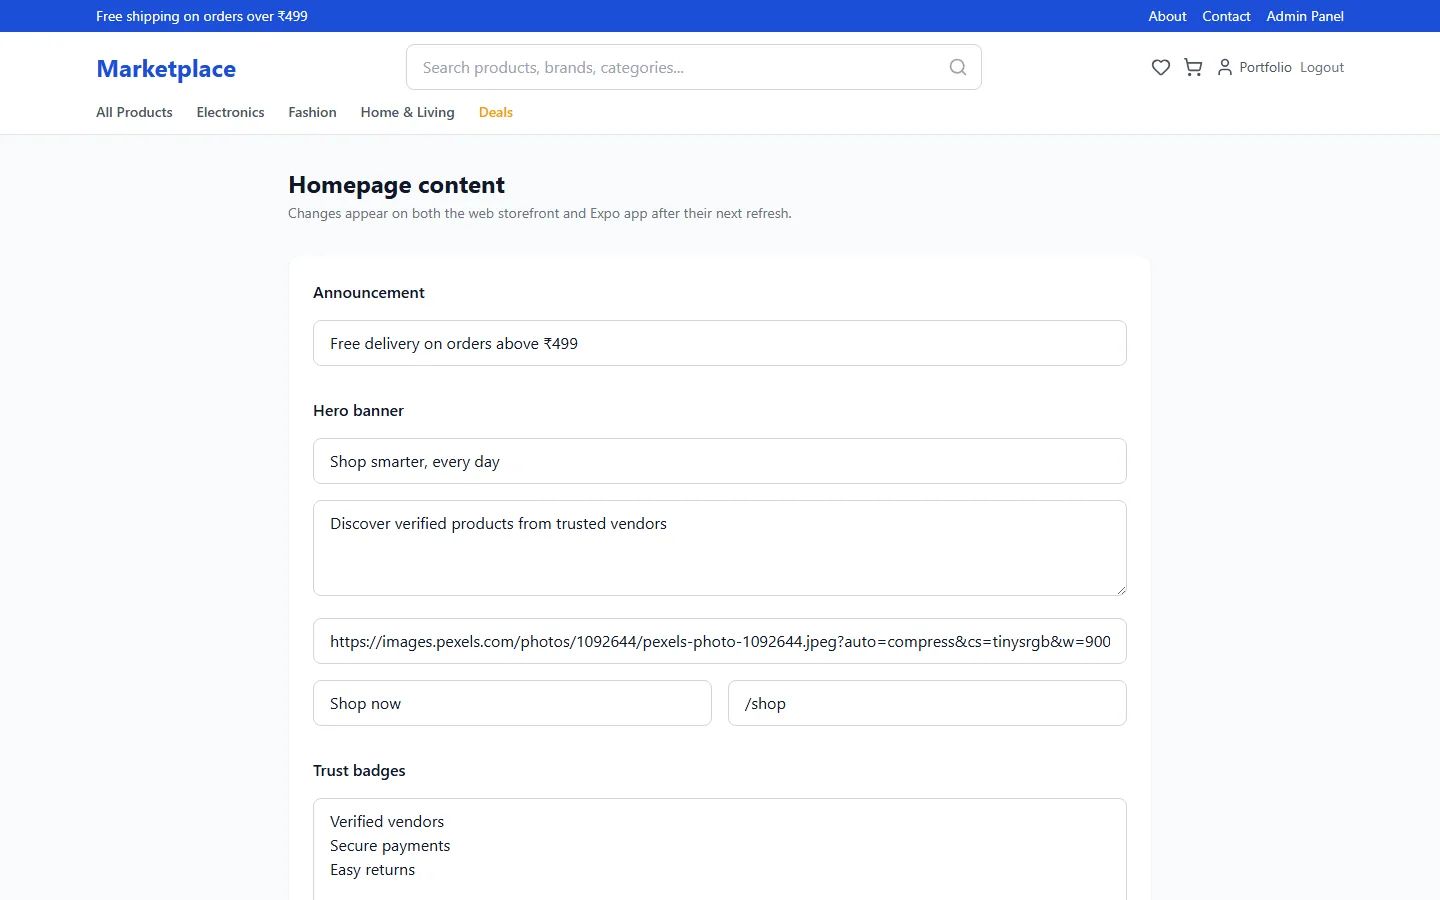Click the Logout link
The height and width of the screenshot is (900, 1440).
[1322, 67]
